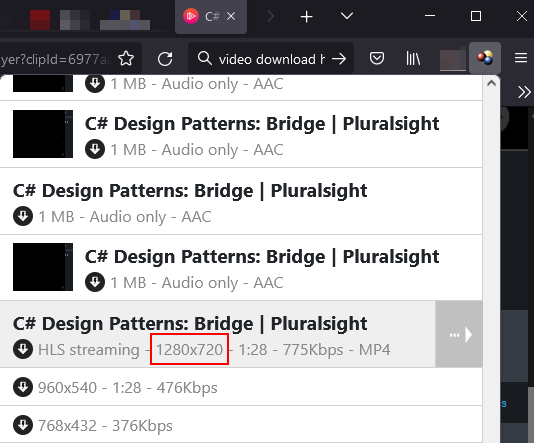
Task: List all tabs dropdown arrow
Action: point(347,16)
